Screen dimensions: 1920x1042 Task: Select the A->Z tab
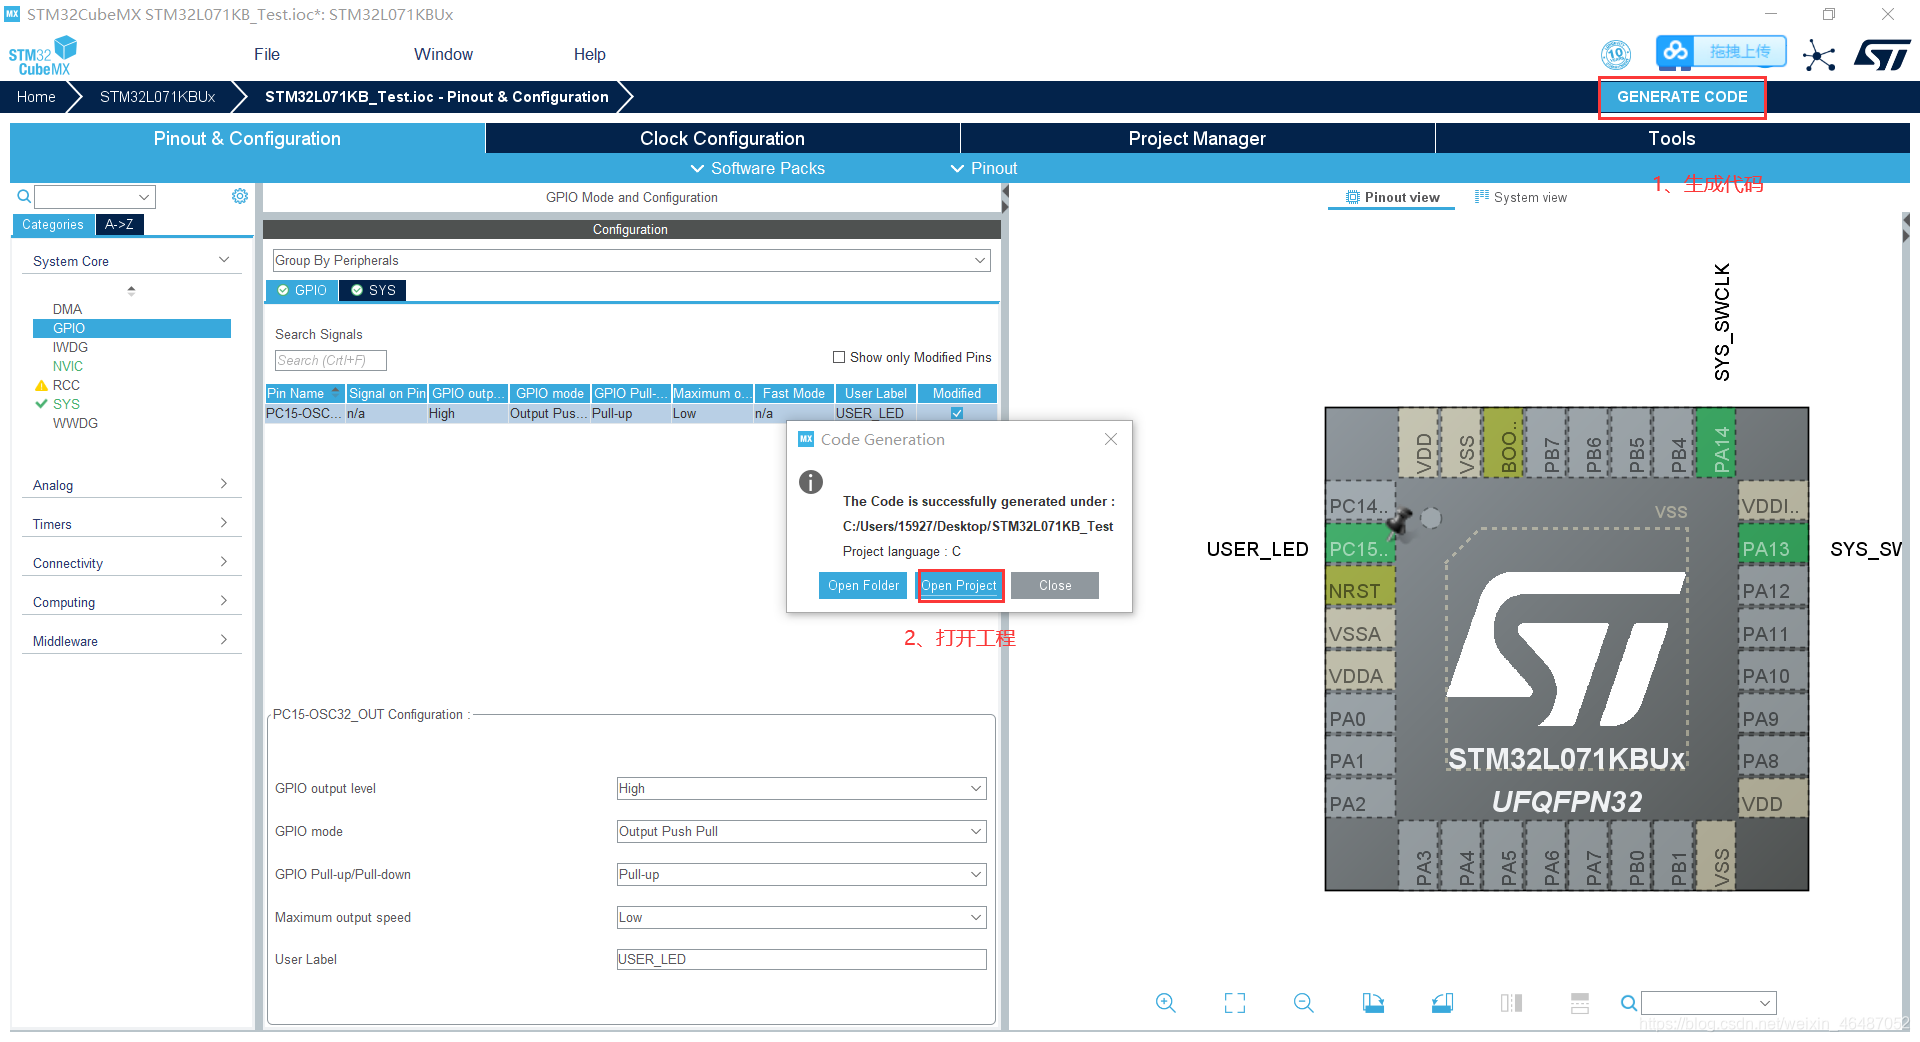(119, 224)
